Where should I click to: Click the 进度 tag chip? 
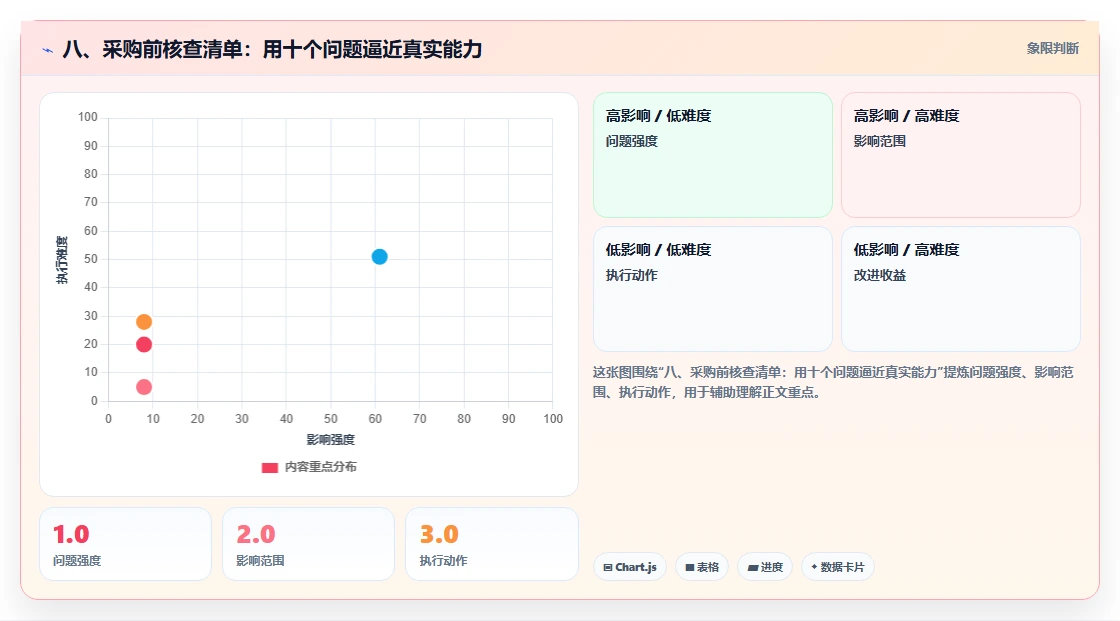(765, 567)
